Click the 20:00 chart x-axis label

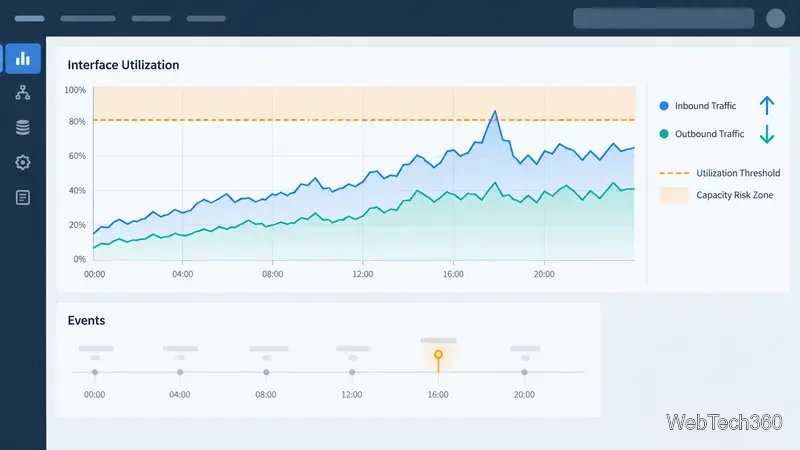coord(544,274)
